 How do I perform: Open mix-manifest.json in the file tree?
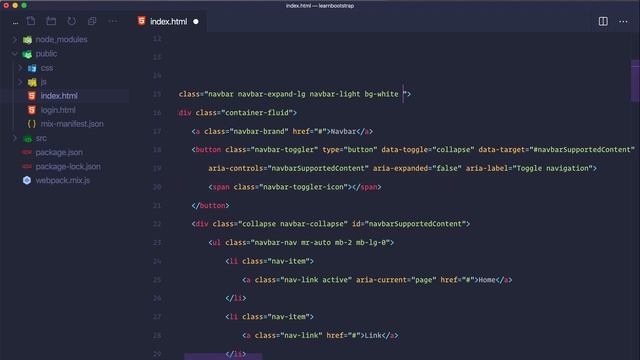pos(72,124)
